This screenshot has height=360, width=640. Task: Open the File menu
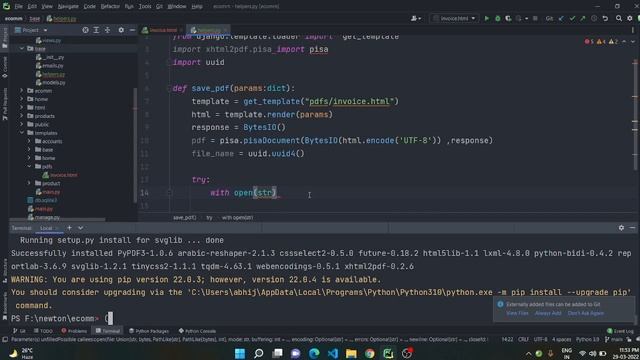point(19,7)
